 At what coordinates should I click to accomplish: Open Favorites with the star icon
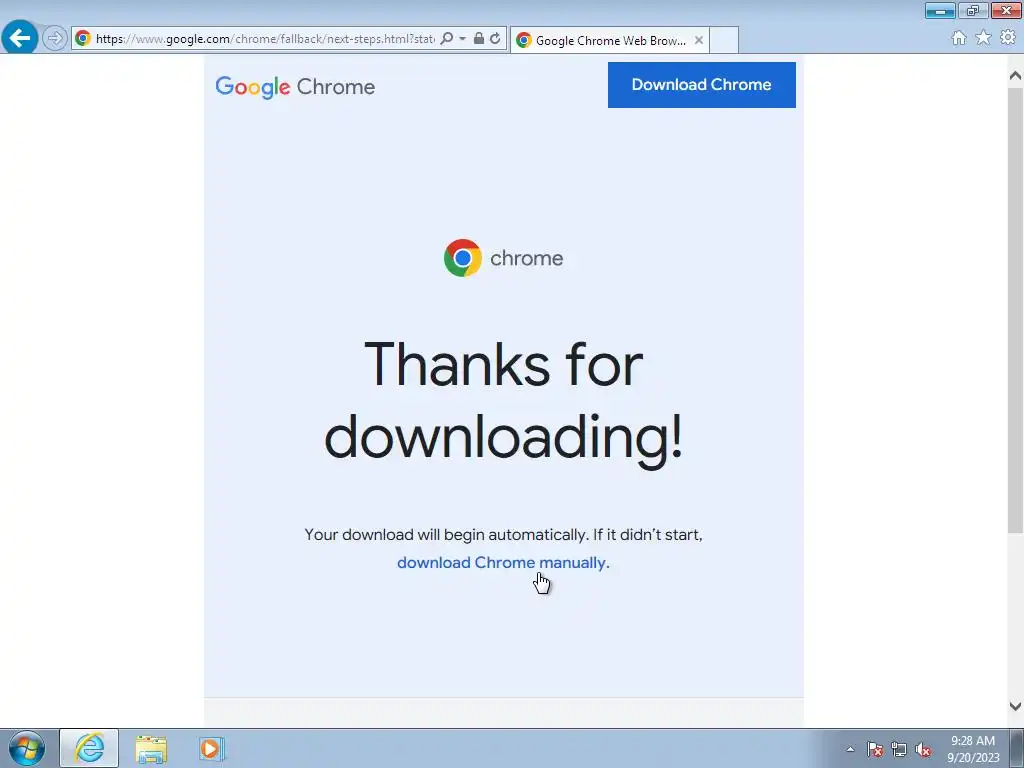pos(983,38)
